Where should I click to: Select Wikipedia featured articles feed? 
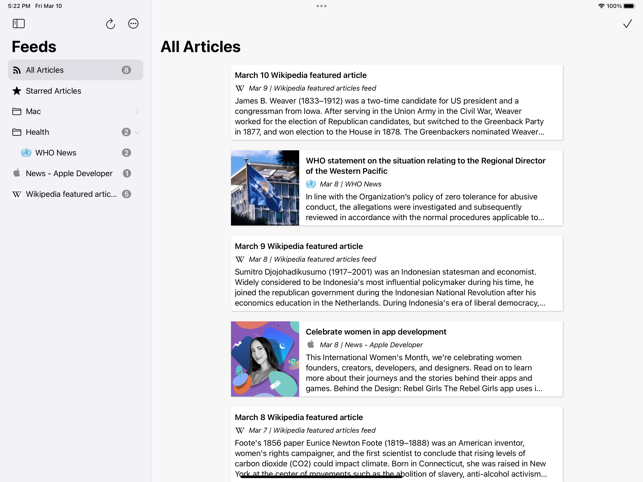[x=75, y=194]
